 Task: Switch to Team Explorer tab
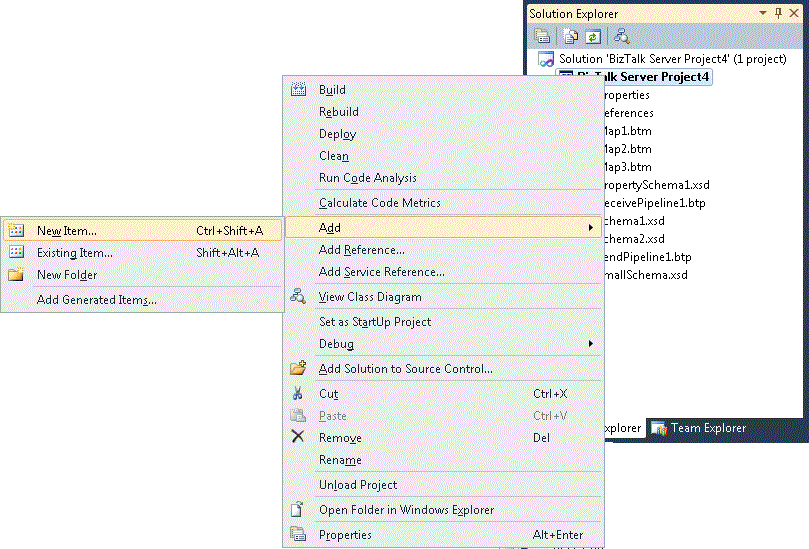coord(699,428)
